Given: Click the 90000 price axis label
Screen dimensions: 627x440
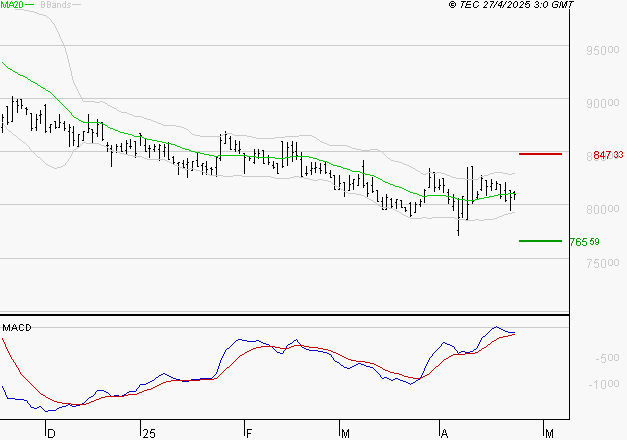Looking at the screenshot, I should point(603,103).
